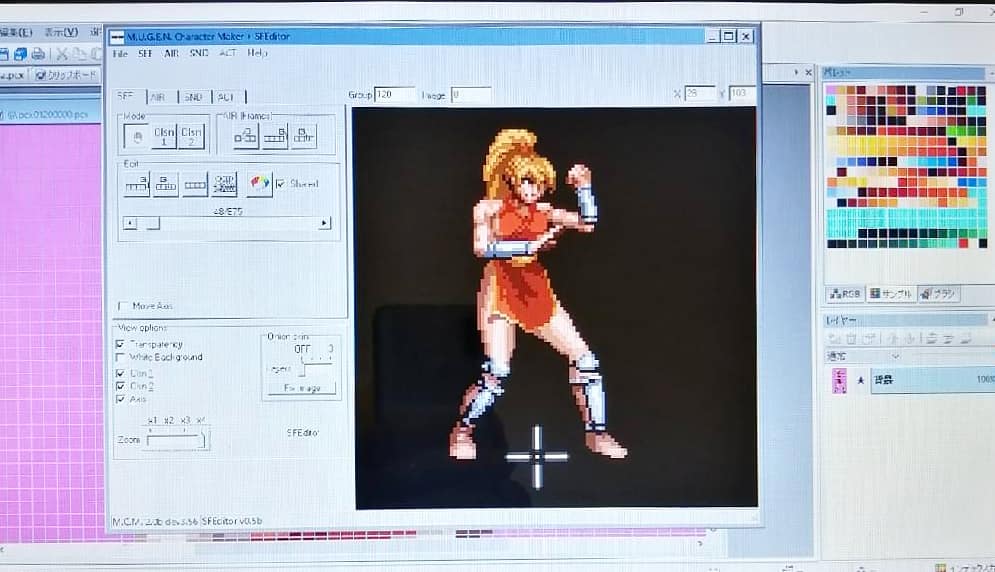The image size is (995, 572).
Task: Click the axis crosshair on sprite canvas
Action: coord(537,456)
